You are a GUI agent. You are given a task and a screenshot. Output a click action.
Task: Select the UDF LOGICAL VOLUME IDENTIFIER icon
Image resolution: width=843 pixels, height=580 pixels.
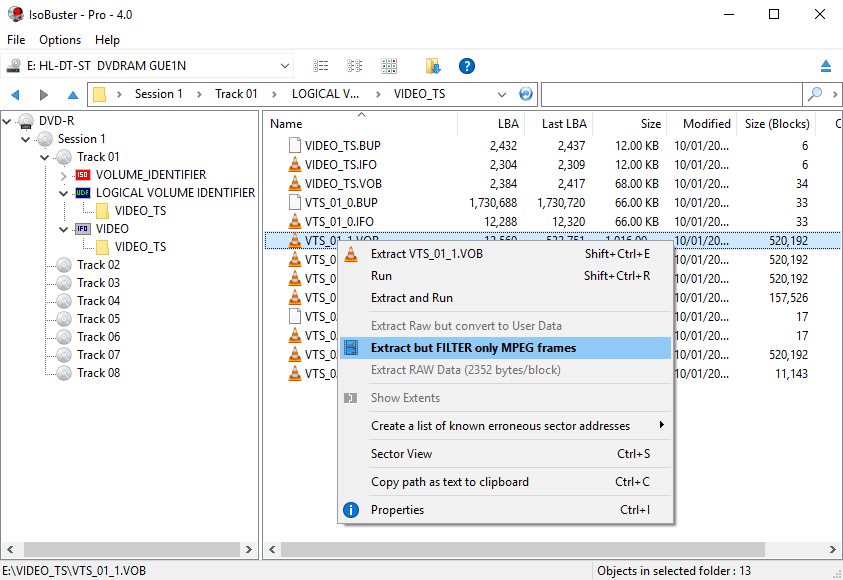(83, 192)
